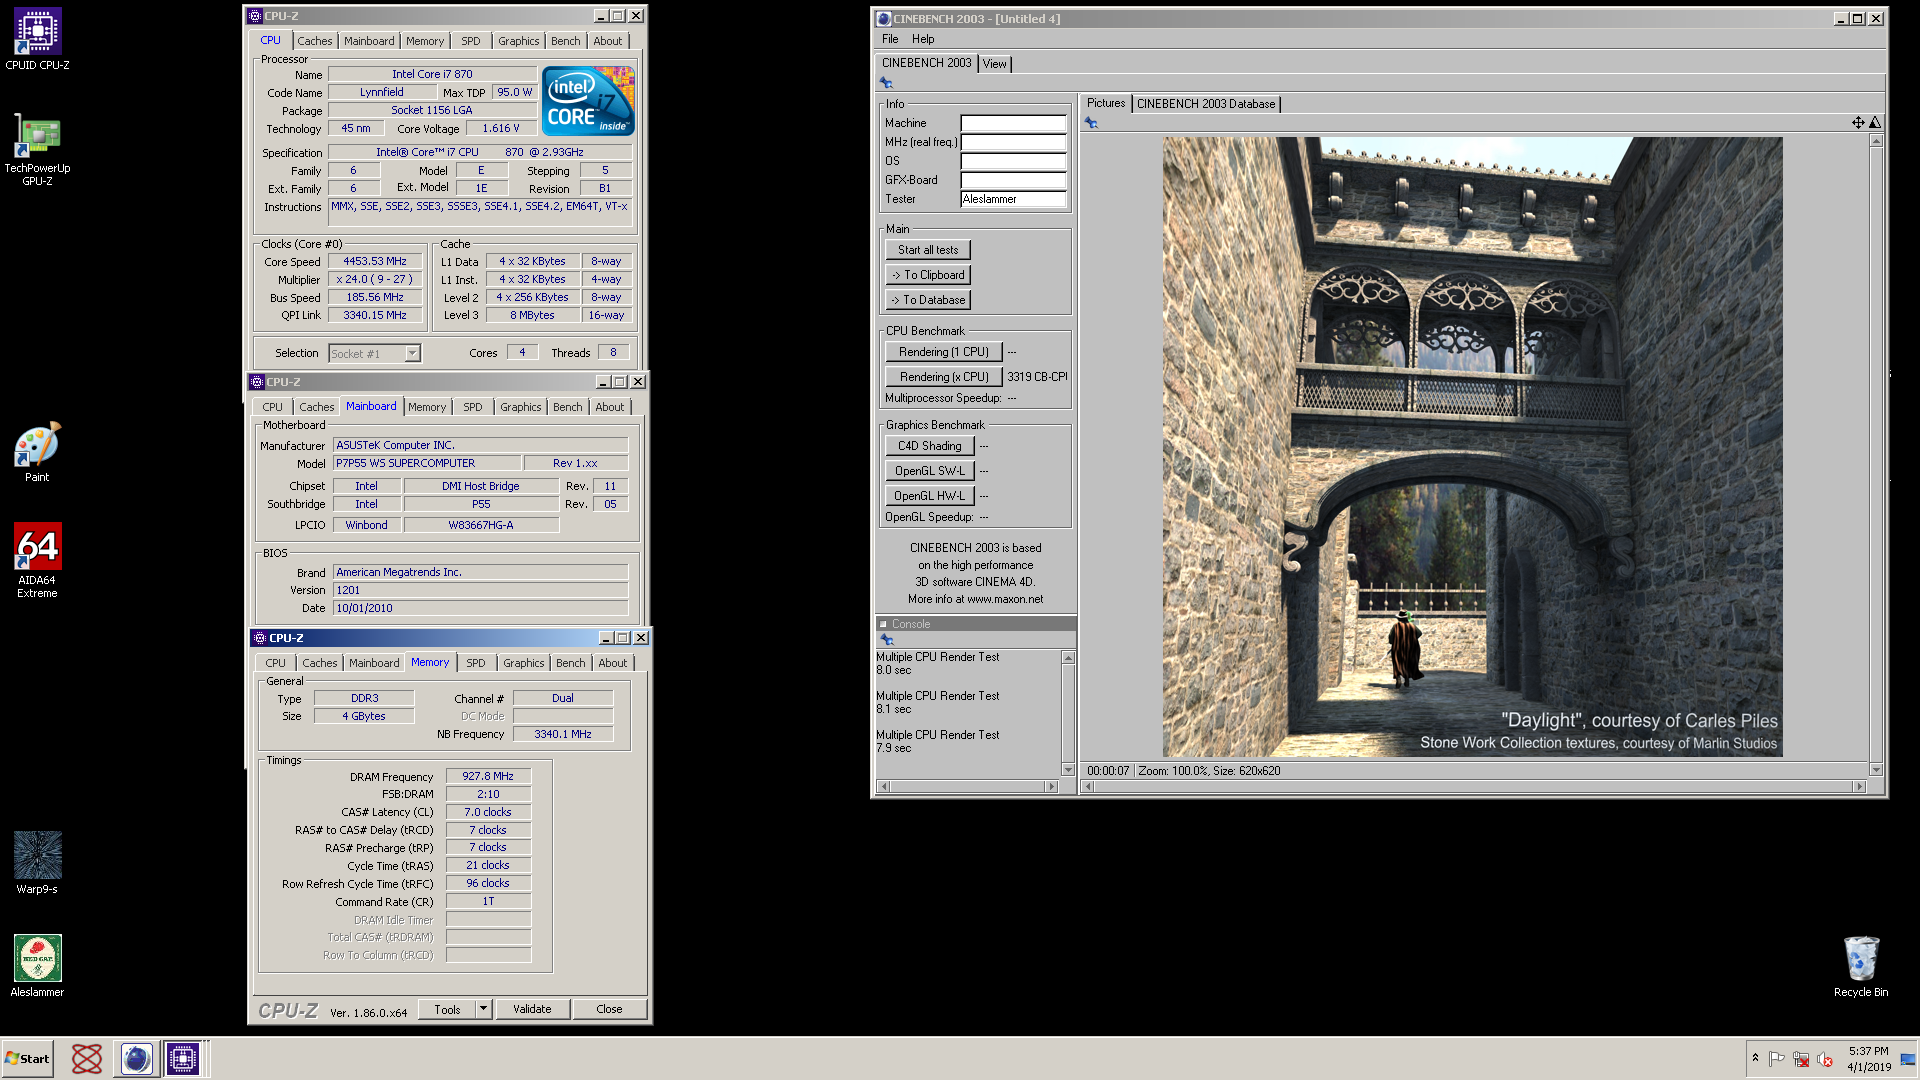The width and height of the screenshot is (1920, 1080).
Task: Click the rendered Daylight scene image
Action: point(1472,447)
